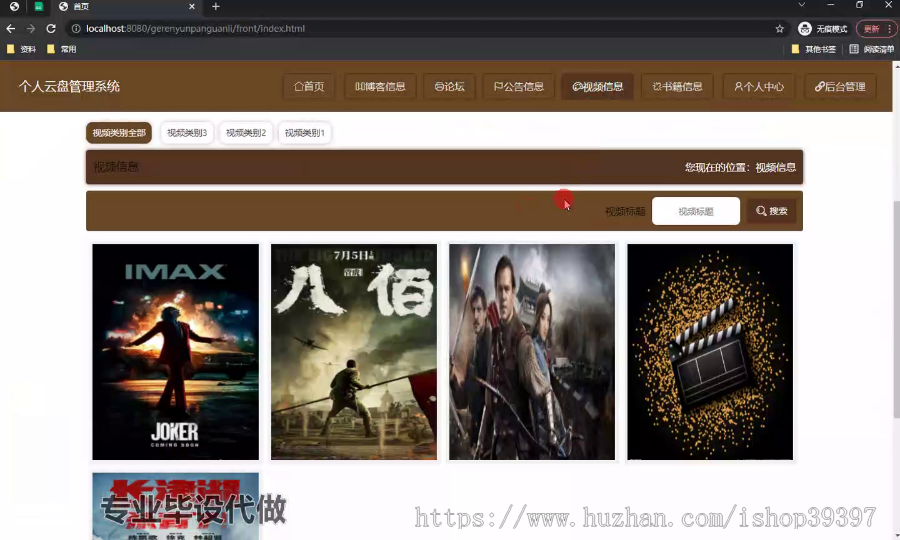Open a new browser tab
This screenshot has height=540, width=900.
click(216, 6)
